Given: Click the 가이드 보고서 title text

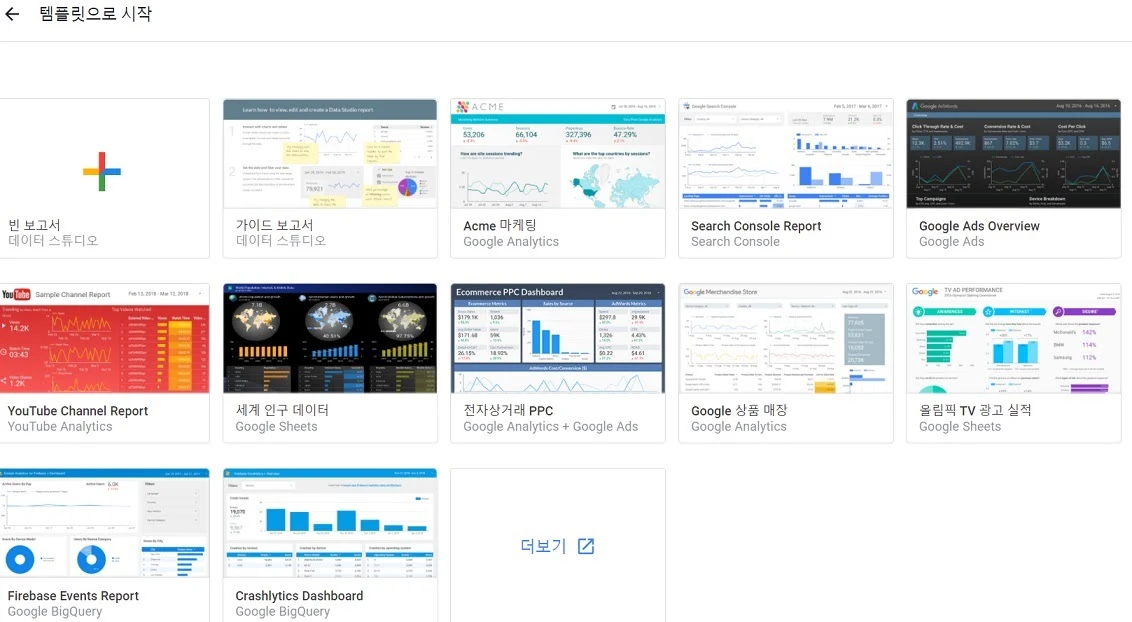Looking at the screenshot, I should [274, 225].
